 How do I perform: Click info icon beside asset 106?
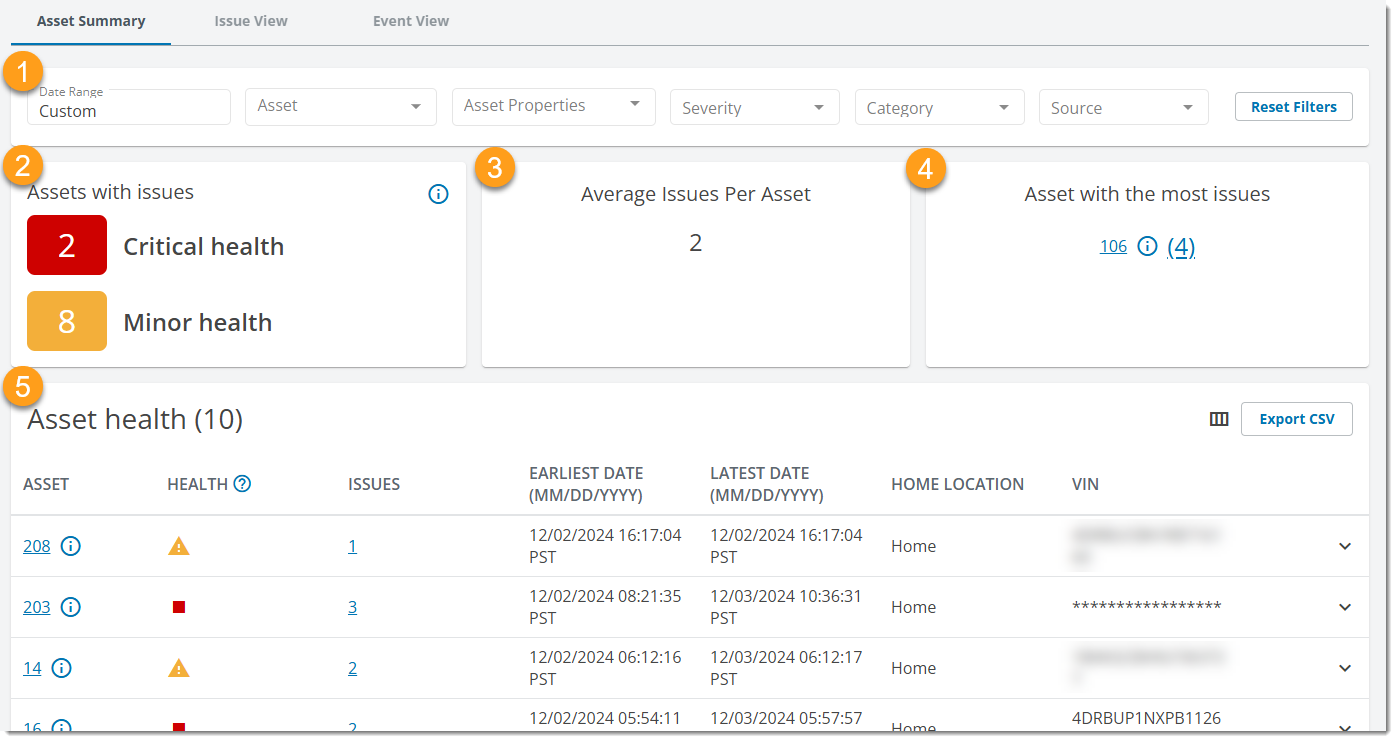[x=1148, y=246]
